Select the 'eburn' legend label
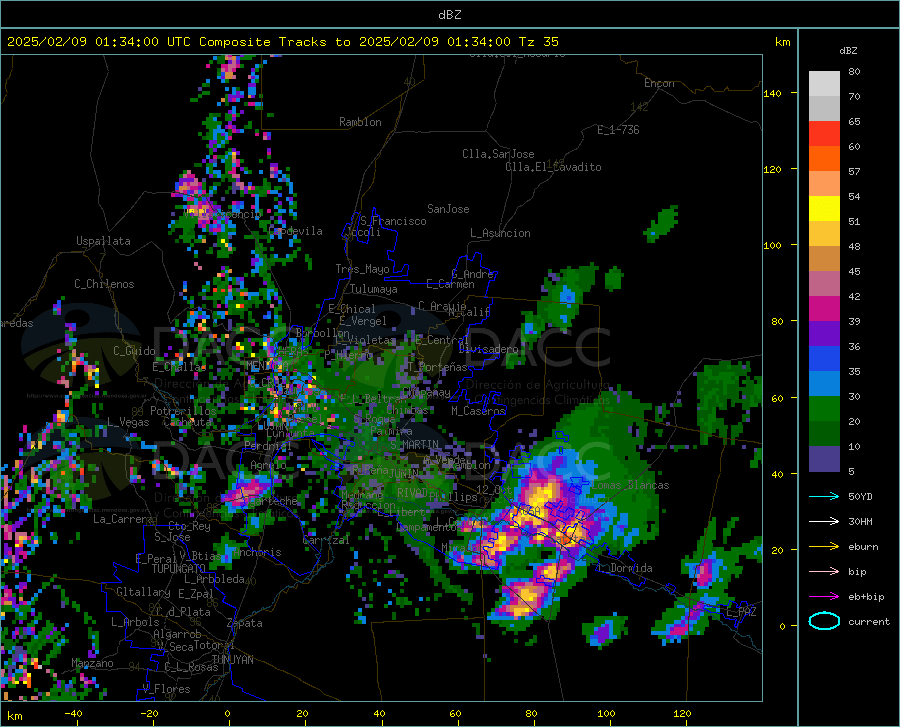This screenshot has width=900, height=727. [863, 546]
